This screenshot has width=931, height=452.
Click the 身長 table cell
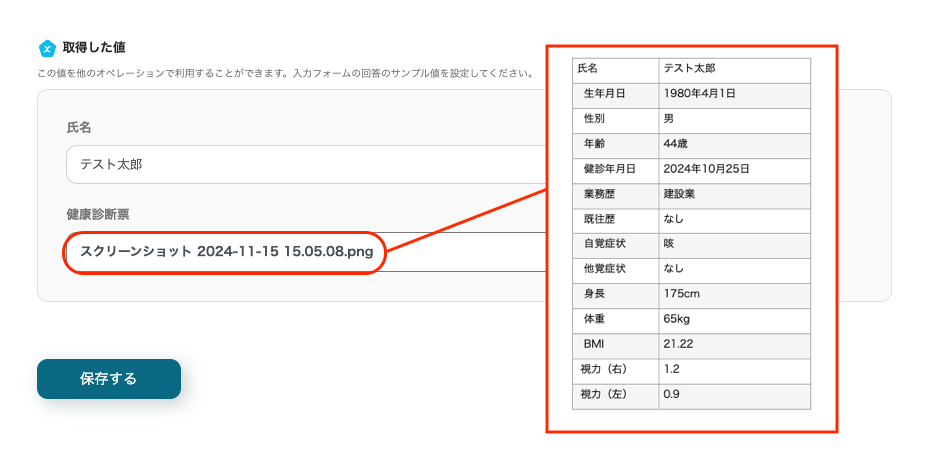tap(616, 296)
